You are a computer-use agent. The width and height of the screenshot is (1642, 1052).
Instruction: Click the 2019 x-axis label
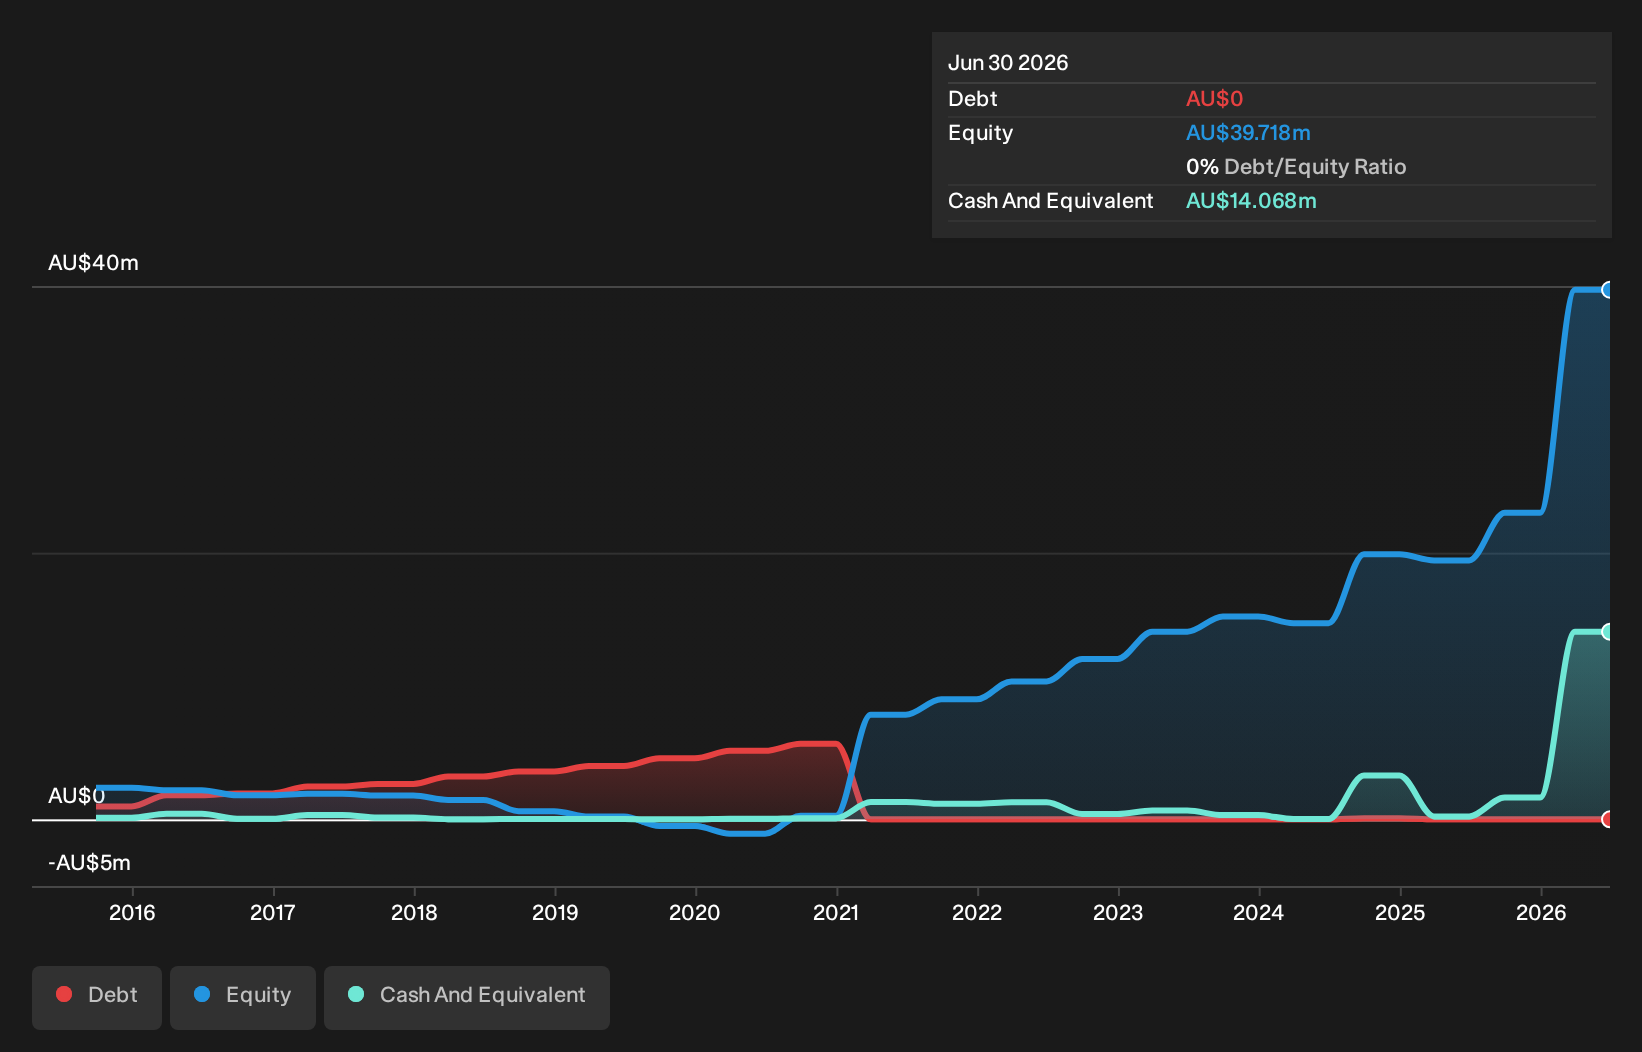(x=555, y=912)
